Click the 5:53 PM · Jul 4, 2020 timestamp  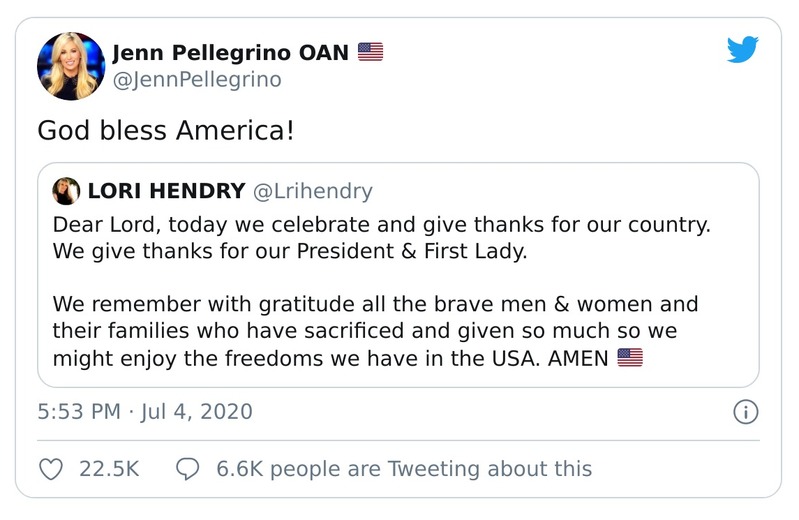click(x=144, y=411)
